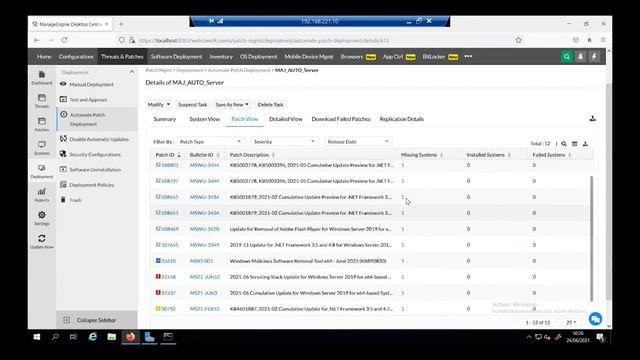Viewport: 640px width, 360px height.
Task: Open Test and Approve in the sidebar
Action: pyautogui.click(x=88, y=100)
